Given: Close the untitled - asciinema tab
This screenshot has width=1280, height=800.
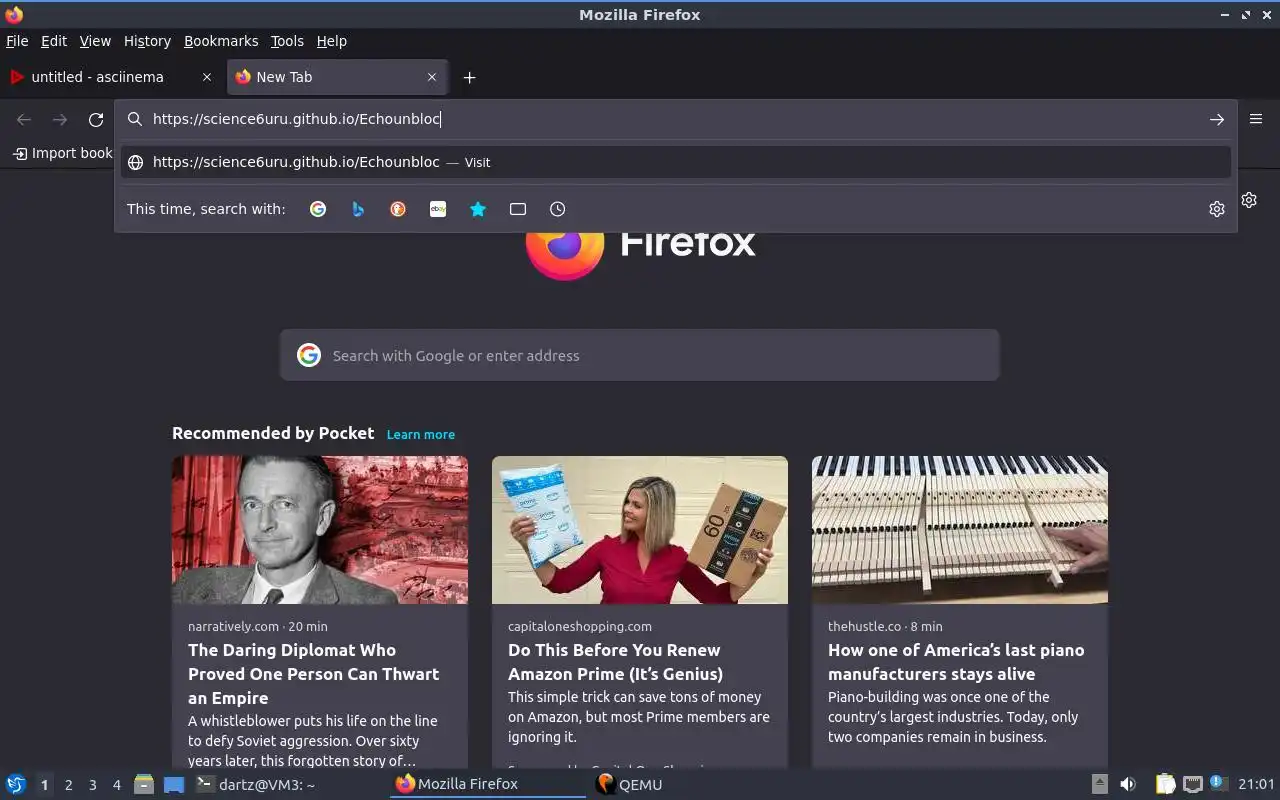Looking at the screenshot, I should (x=207, y=77).
